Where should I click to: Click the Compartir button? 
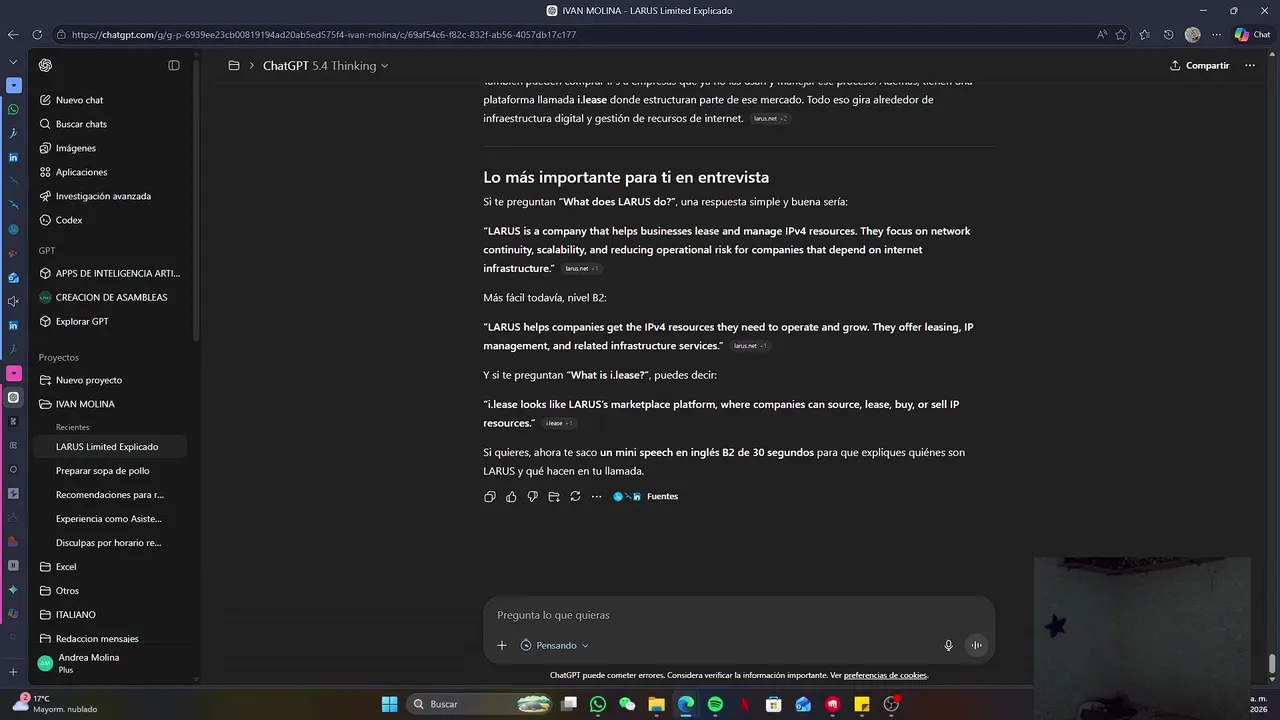pyautogui.click(x=1199, y=65)
